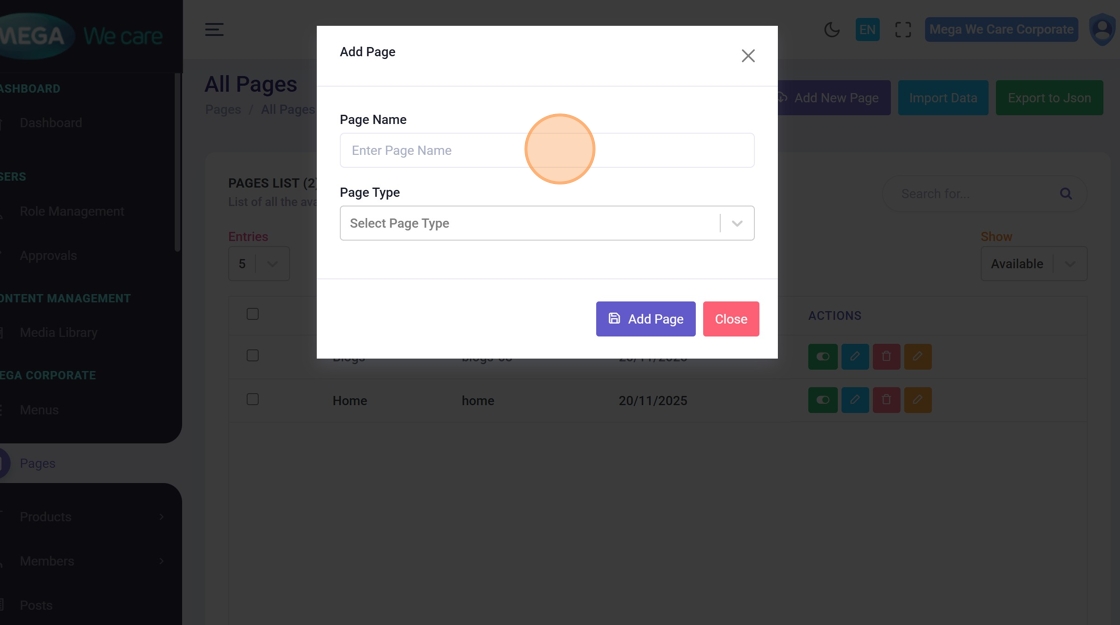Image resolution: width=1120 pixels, height=625 pixels.
Task: Open Media Library in the sidebar
Action: tap(58, 333)
